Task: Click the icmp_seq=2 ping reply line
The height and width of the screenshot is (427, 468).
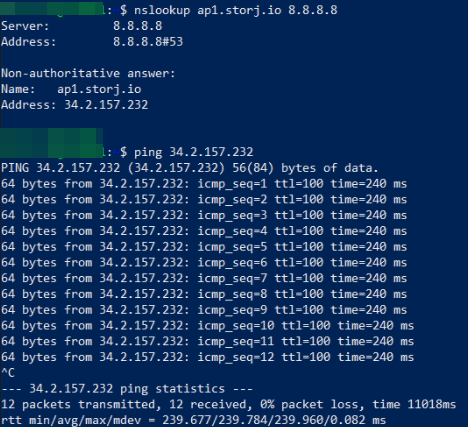Action: [x=204, y=199]
